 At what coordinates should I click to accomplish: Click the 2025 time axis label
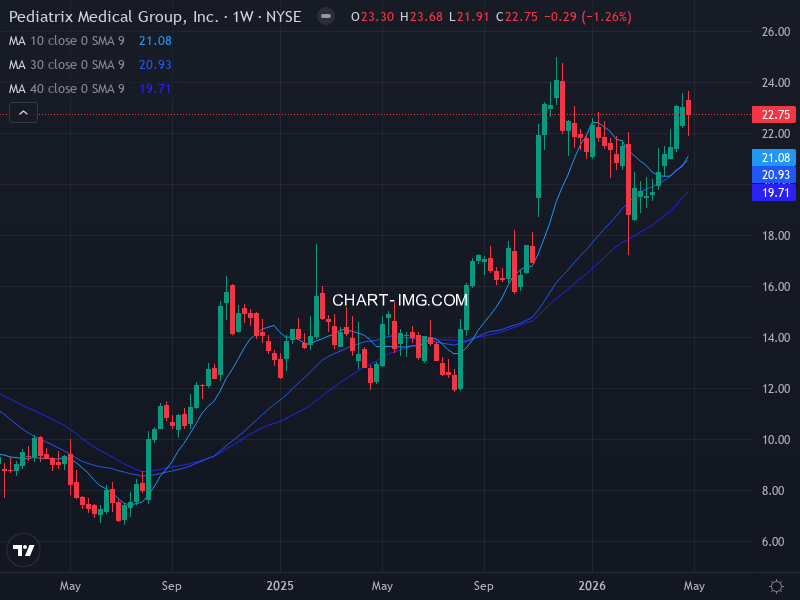[280, 586]
